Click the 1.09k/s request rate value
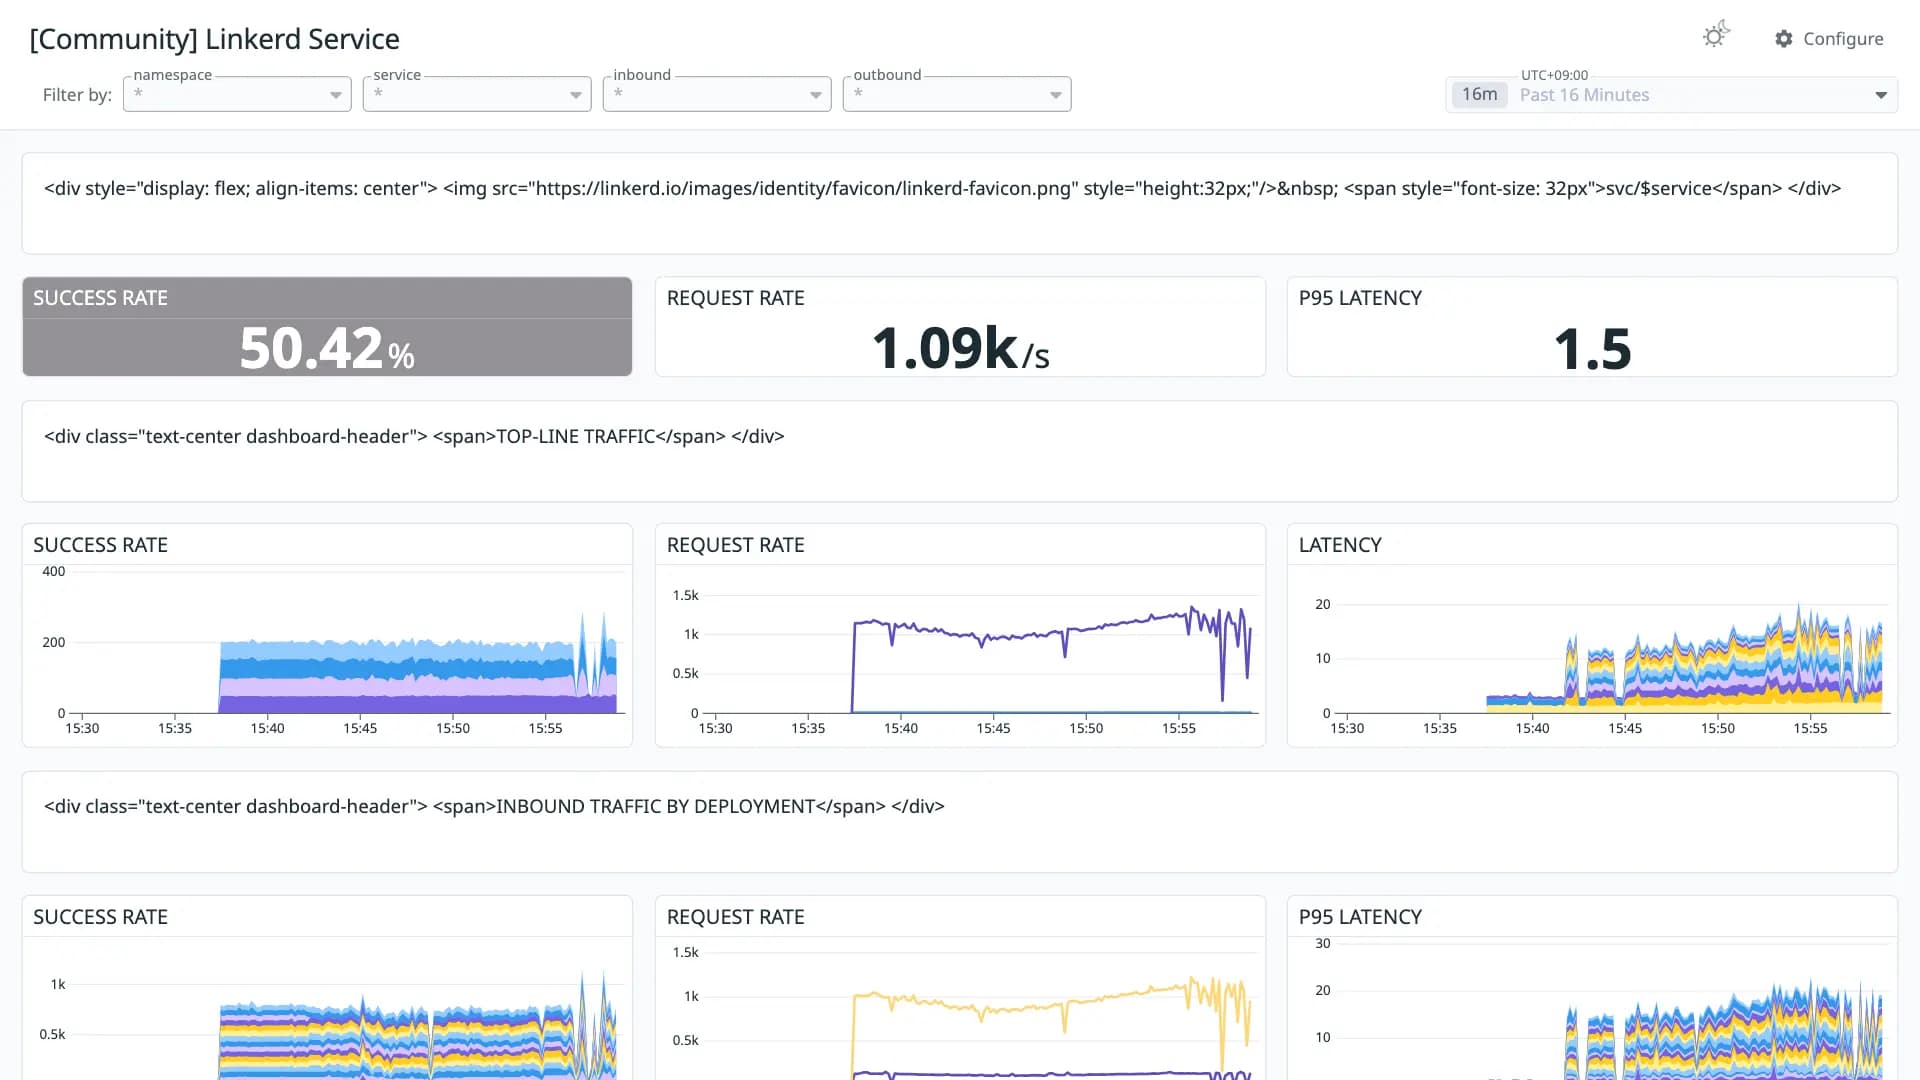This screenshot has width=1920, height=1080. point(960,348)
